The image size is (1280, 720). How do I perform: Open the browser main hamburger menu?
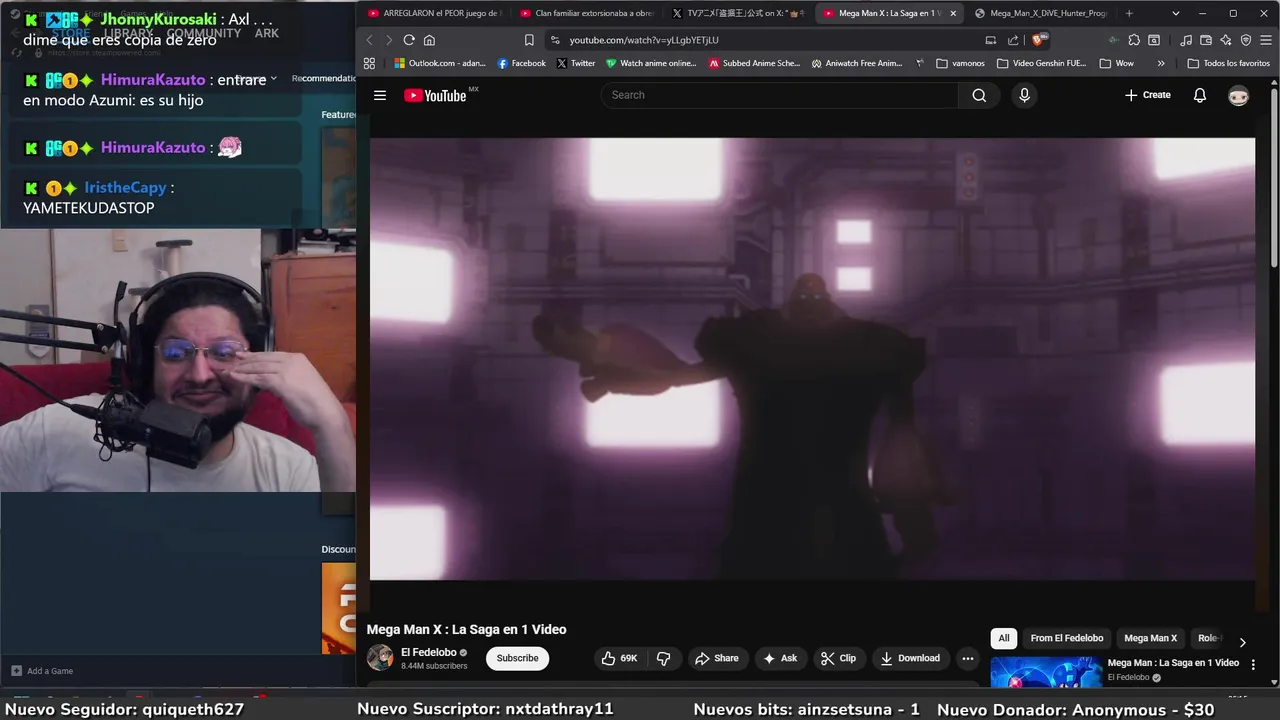coord(1265,40)
